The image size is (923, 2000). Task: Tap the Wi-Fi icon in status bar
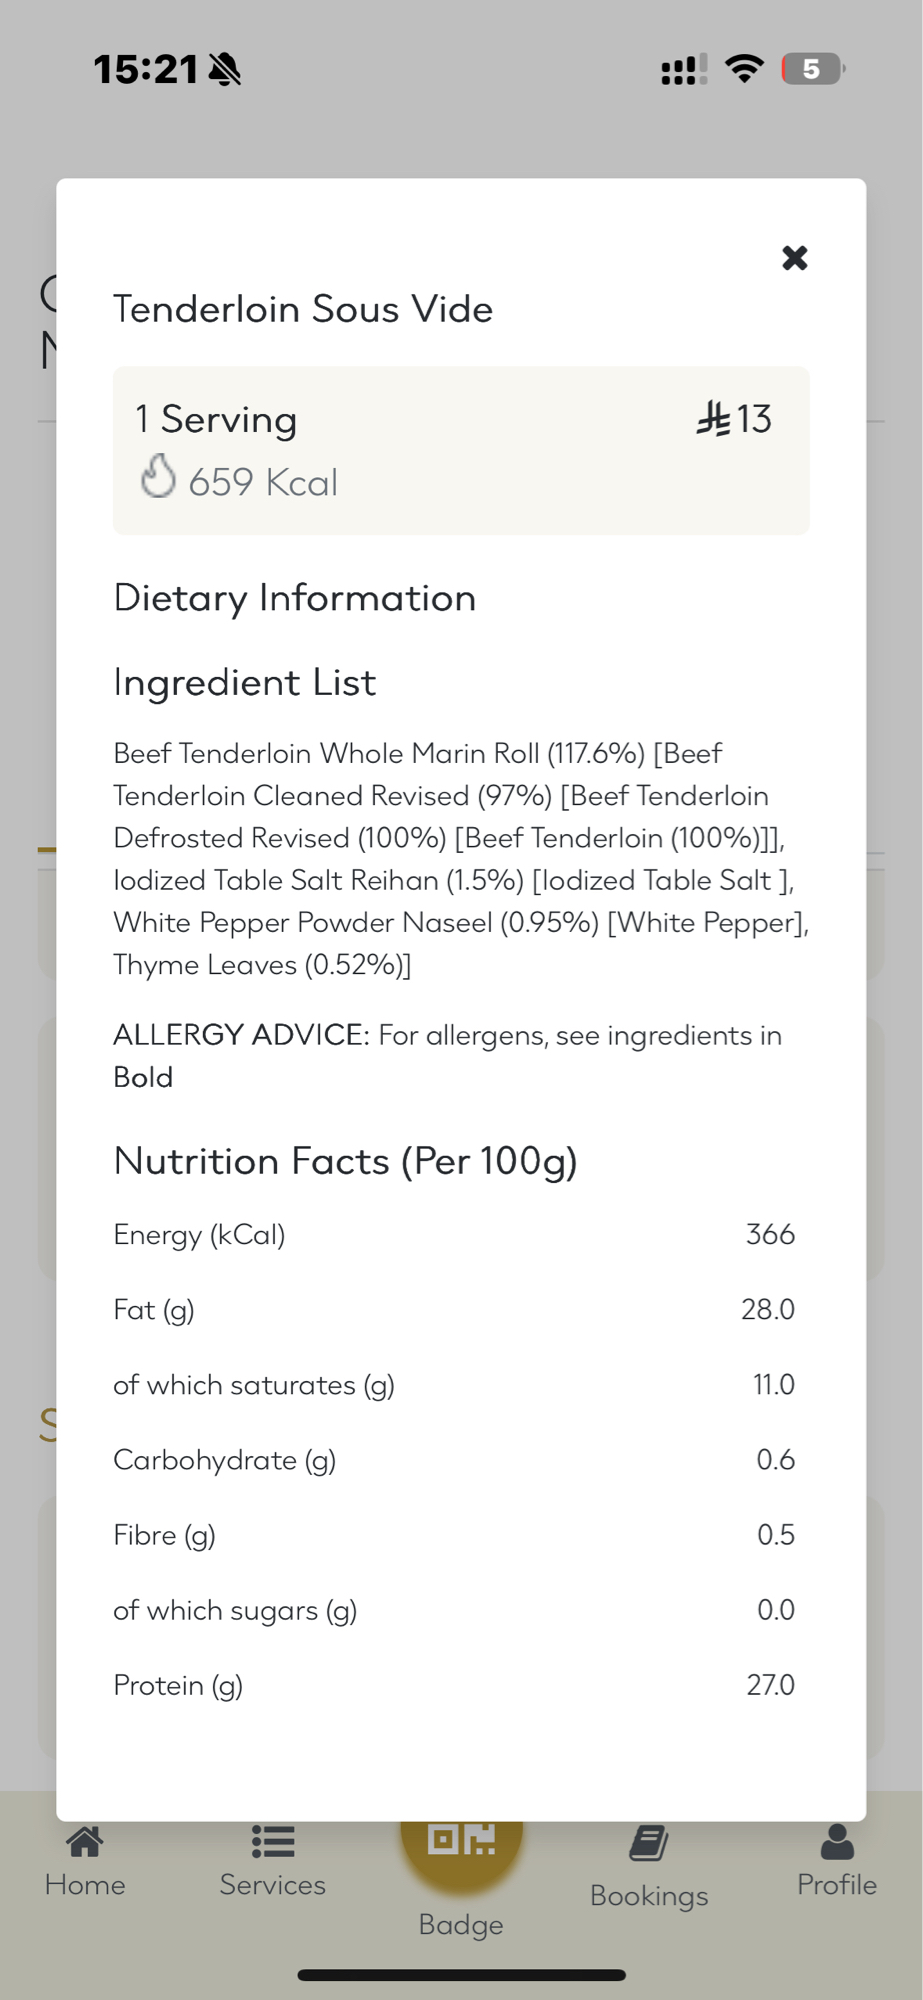[744, 69]
